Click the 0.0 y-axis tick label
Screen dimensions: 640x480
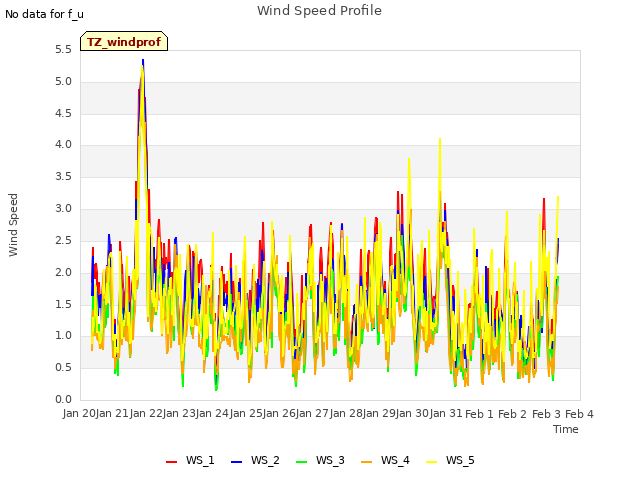(x=63, y=399)
